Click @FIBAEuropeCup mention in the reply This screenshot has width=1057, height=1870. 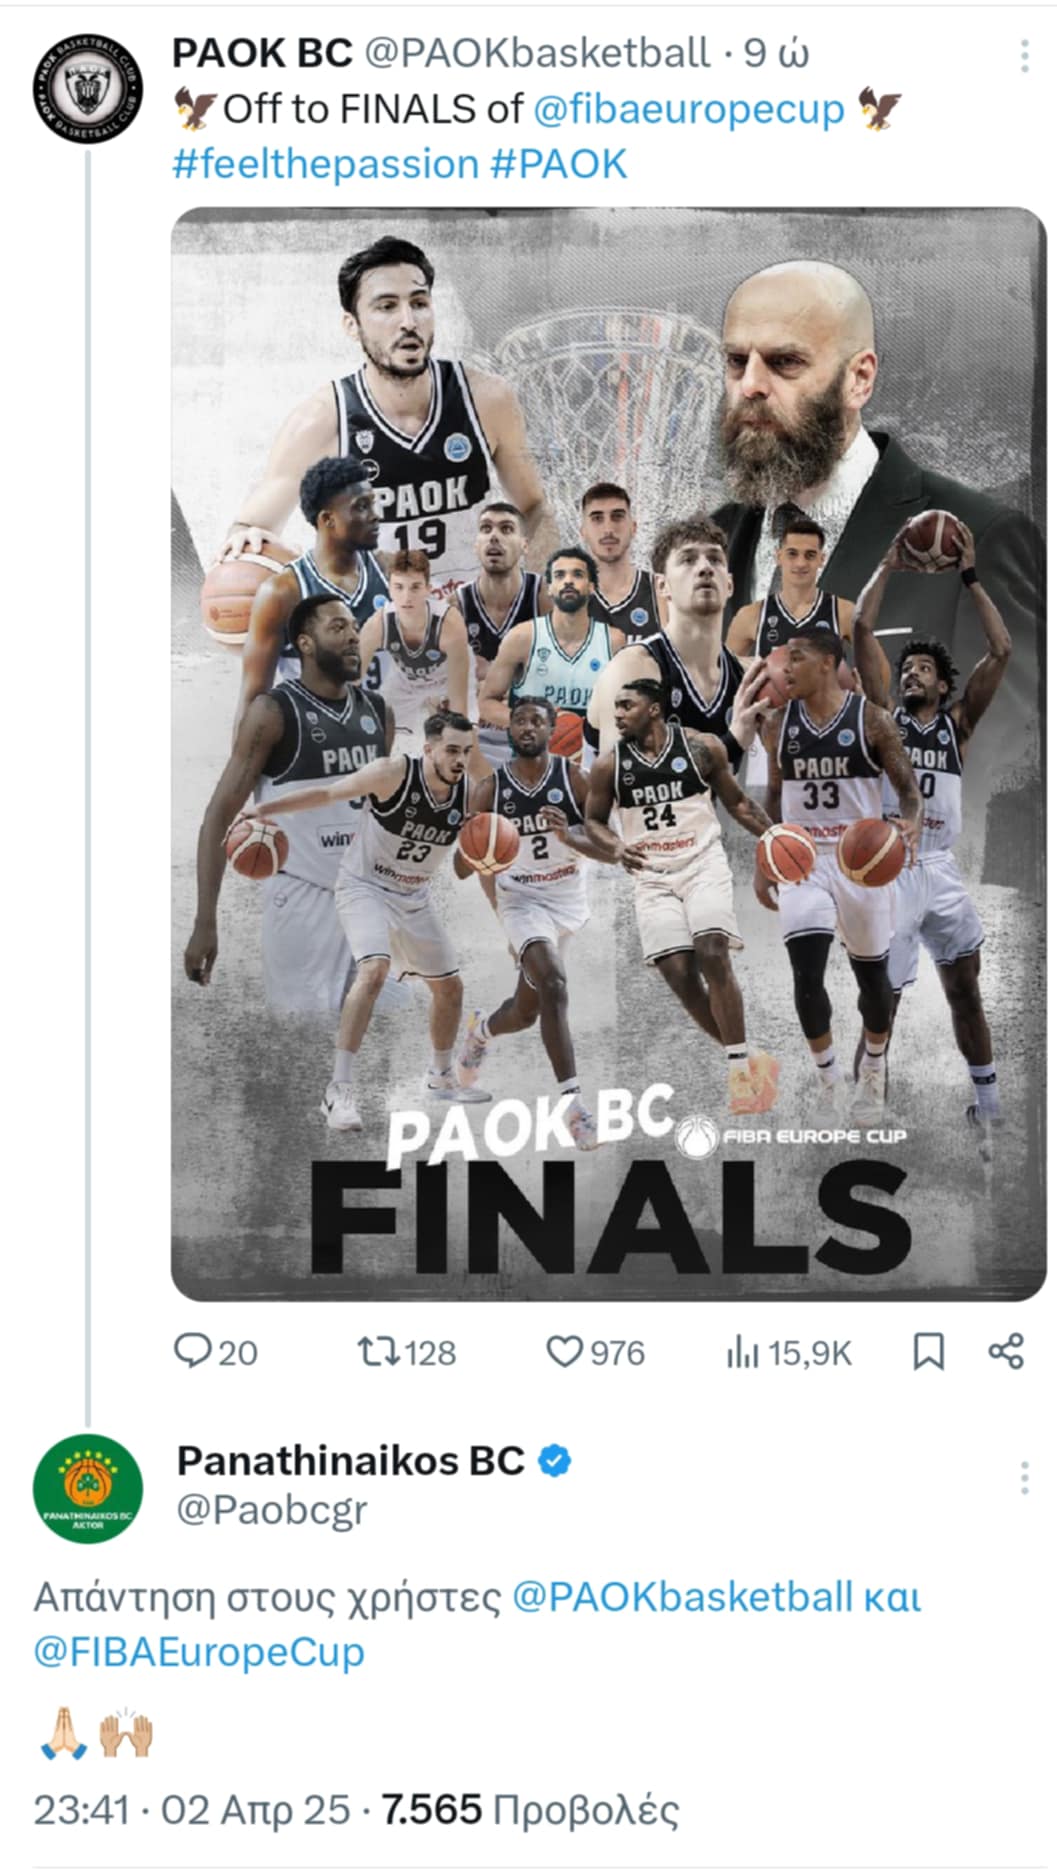199,1651
